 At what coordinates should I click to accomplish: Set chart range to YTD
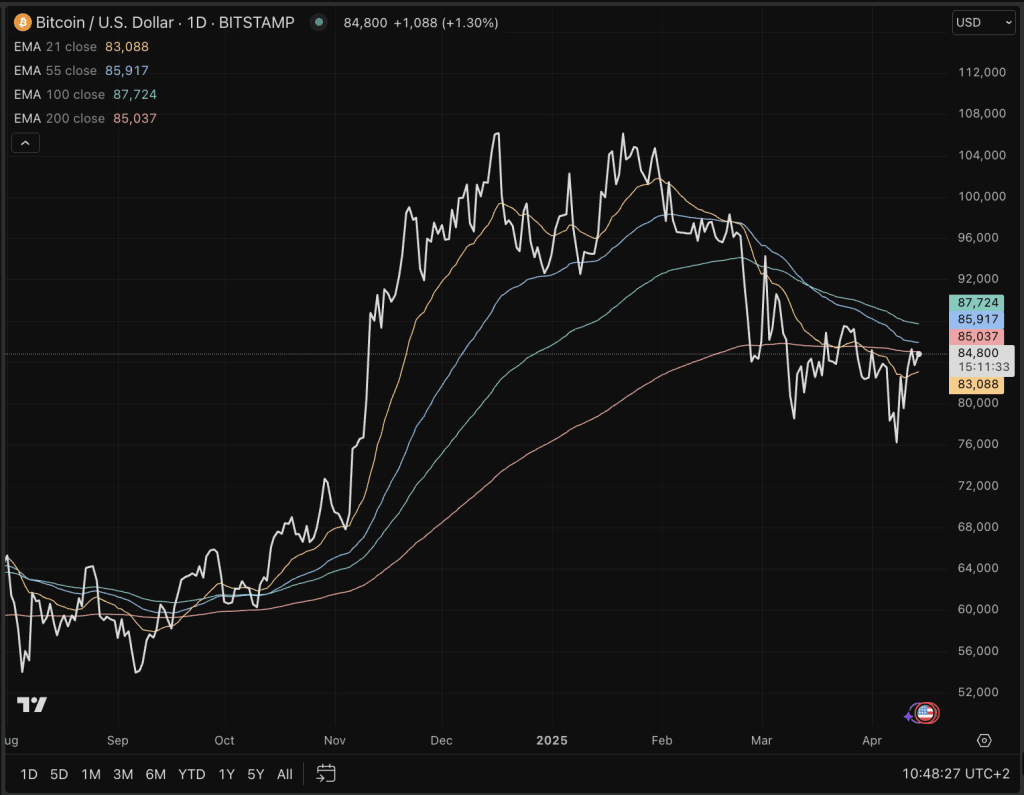(x=192, y=774)
